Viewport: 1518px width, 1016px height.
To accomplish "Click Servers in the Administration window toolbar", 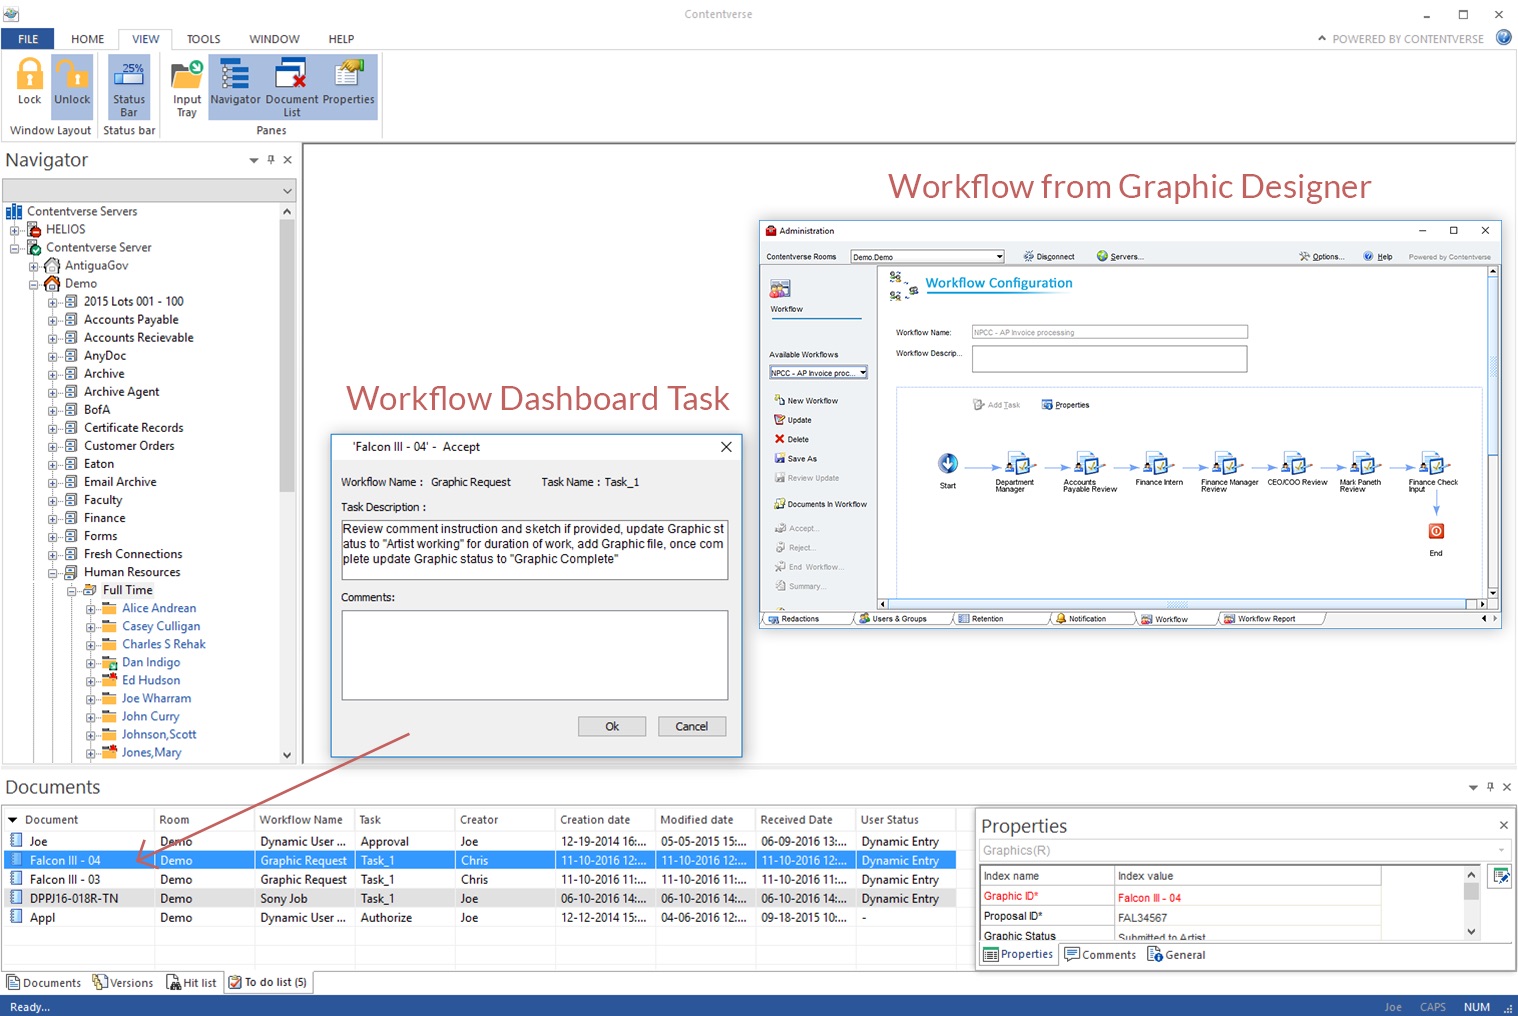I will [1119, 257].
